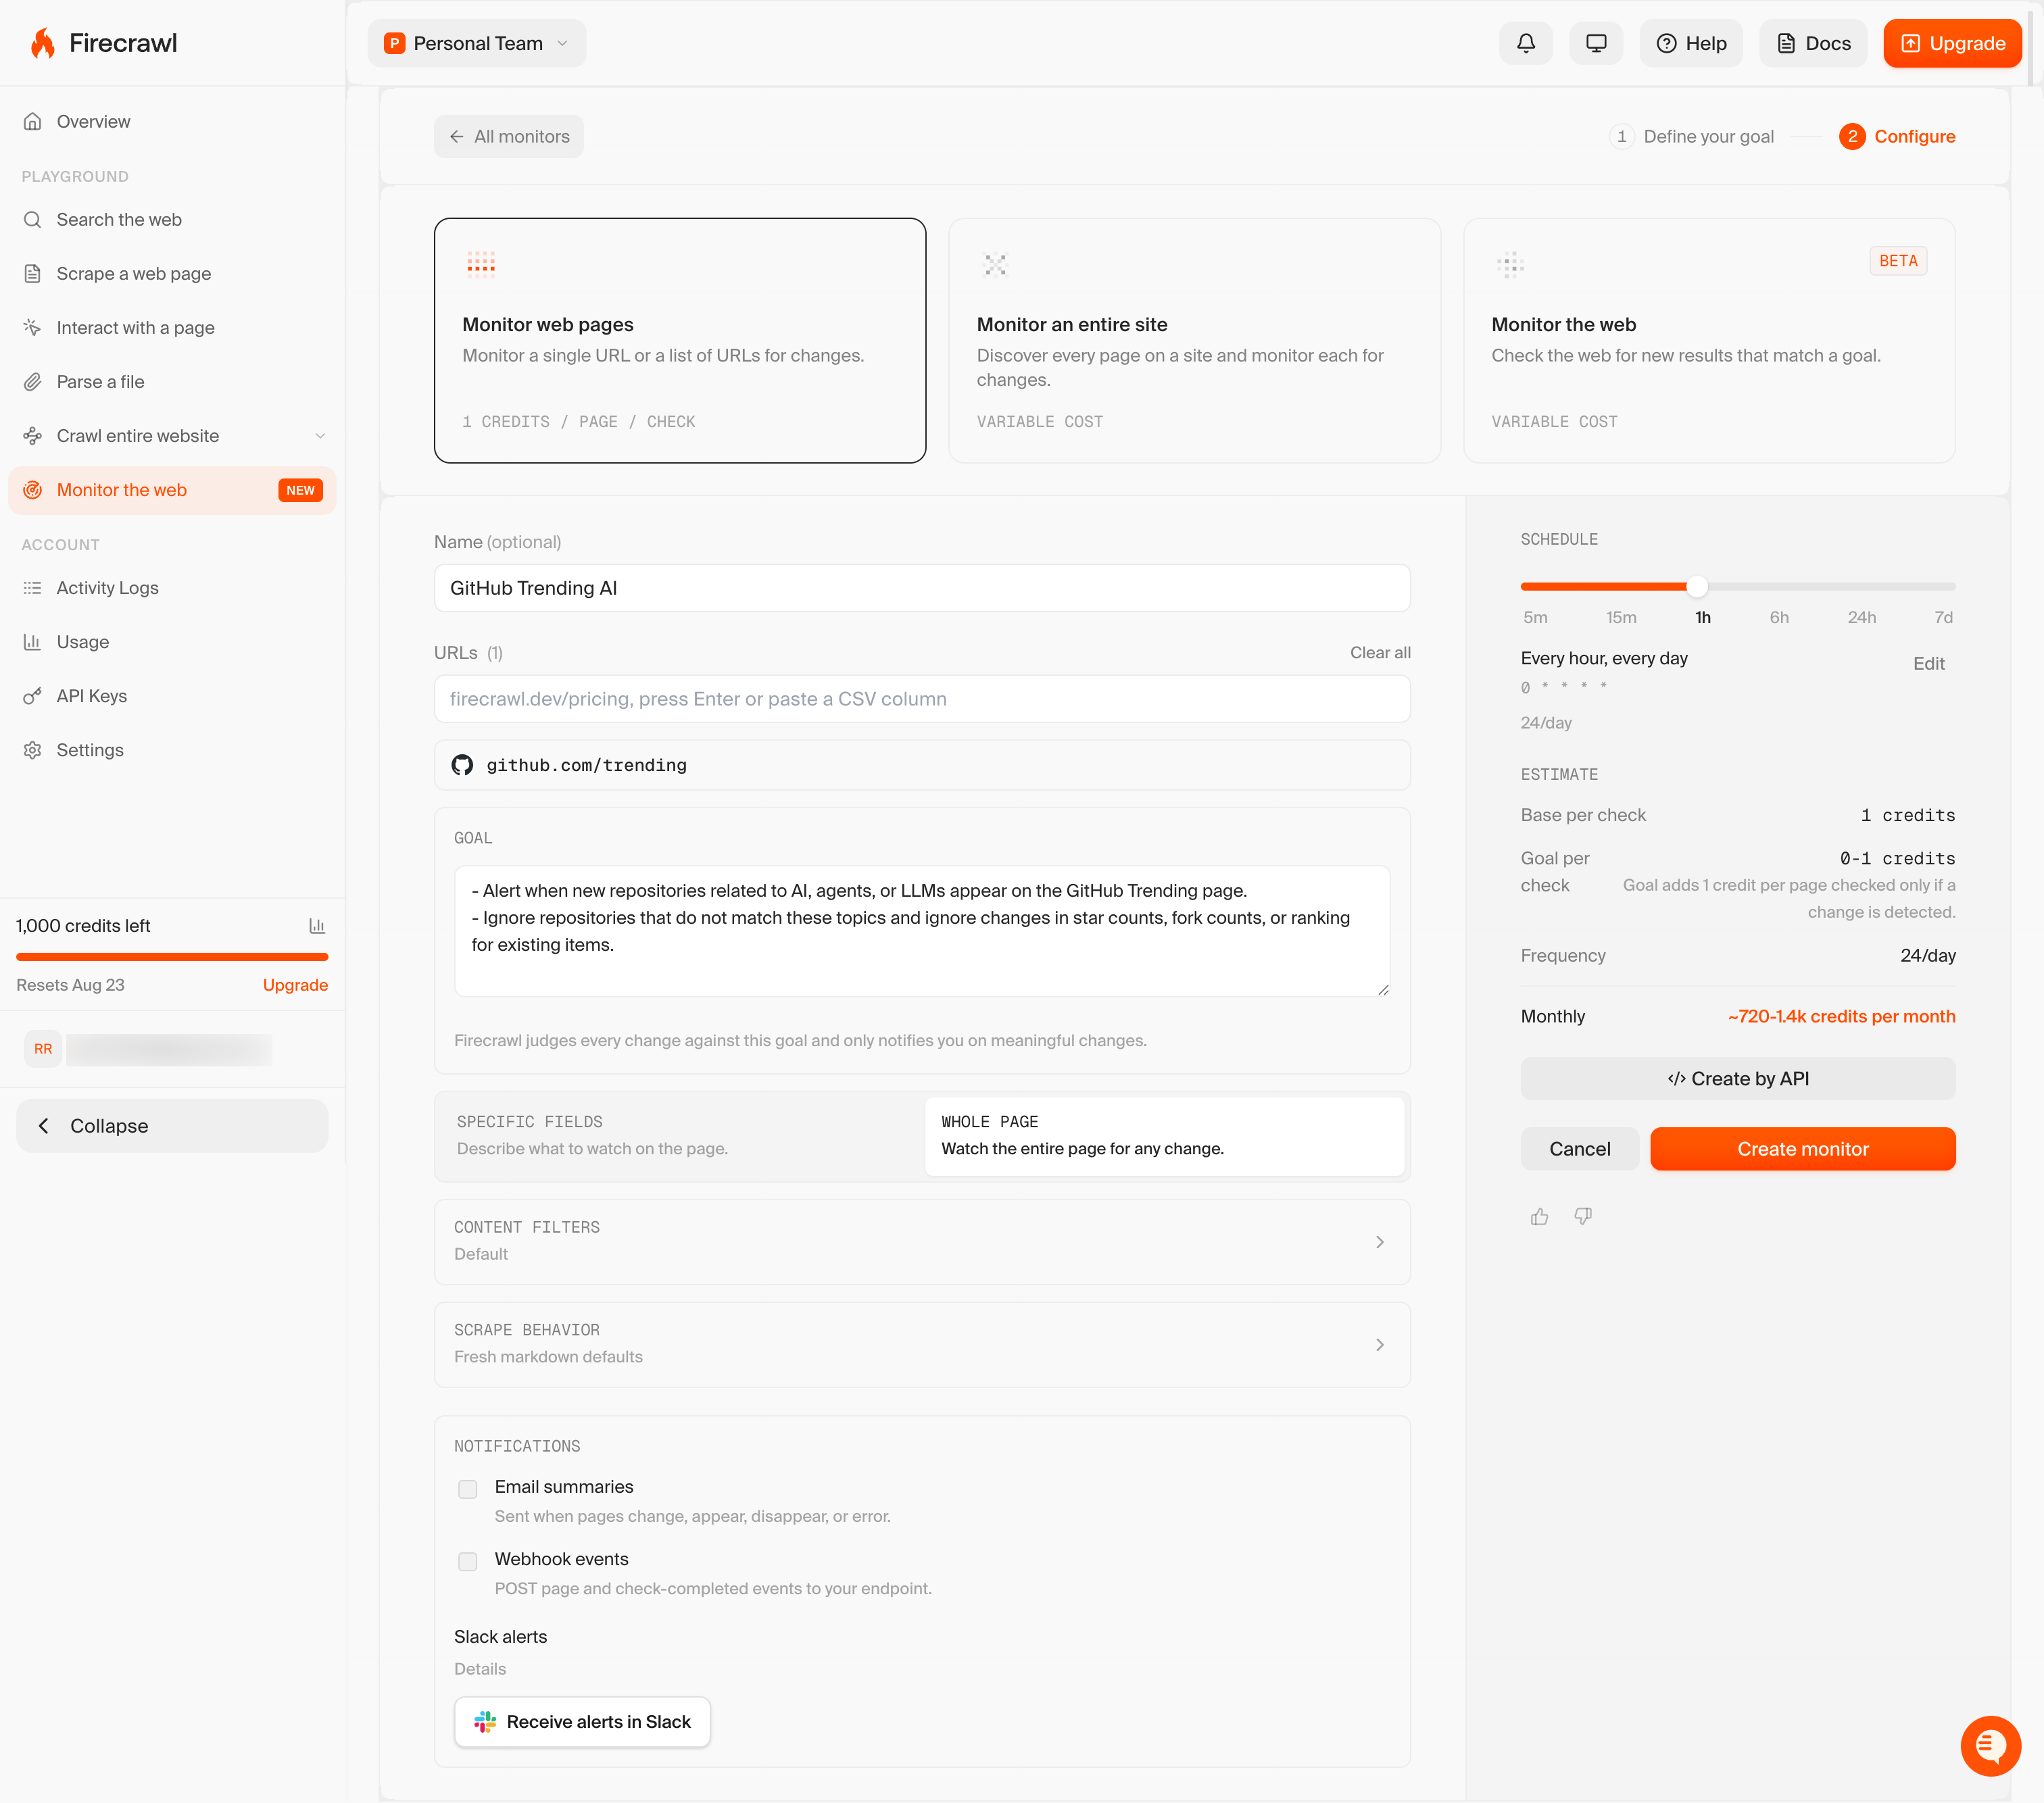Go to step 1 Define your goal
The image size is (2044, 1803).
(x=1691, y=136)
